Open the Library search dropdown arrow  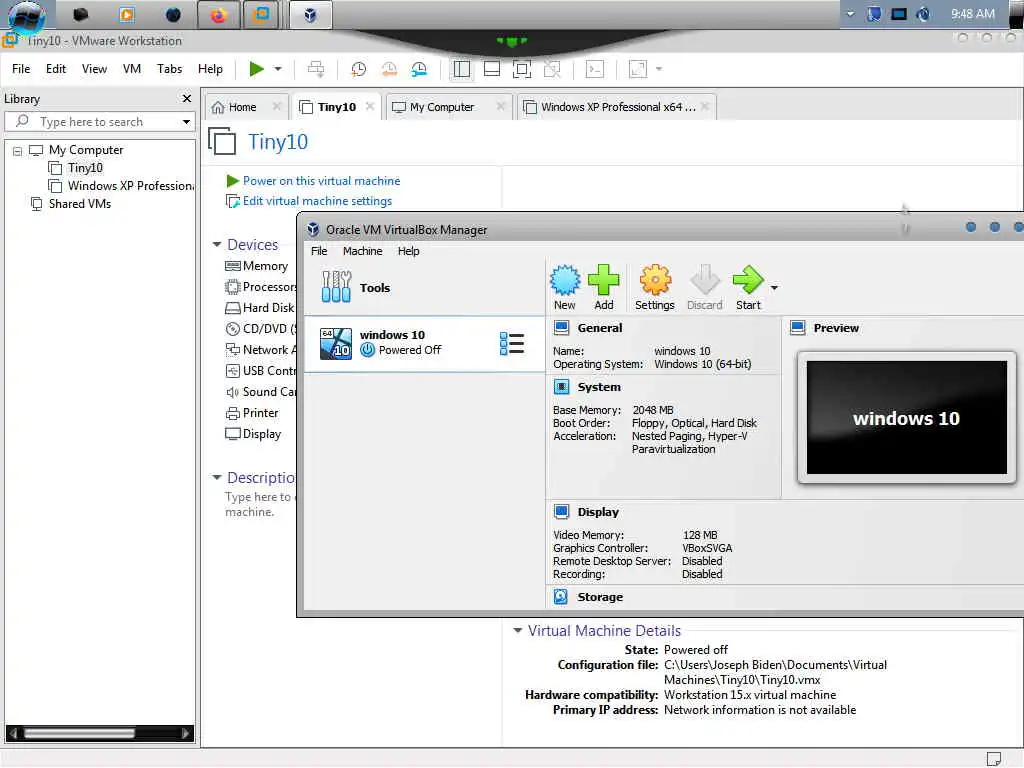coord(187,121)
